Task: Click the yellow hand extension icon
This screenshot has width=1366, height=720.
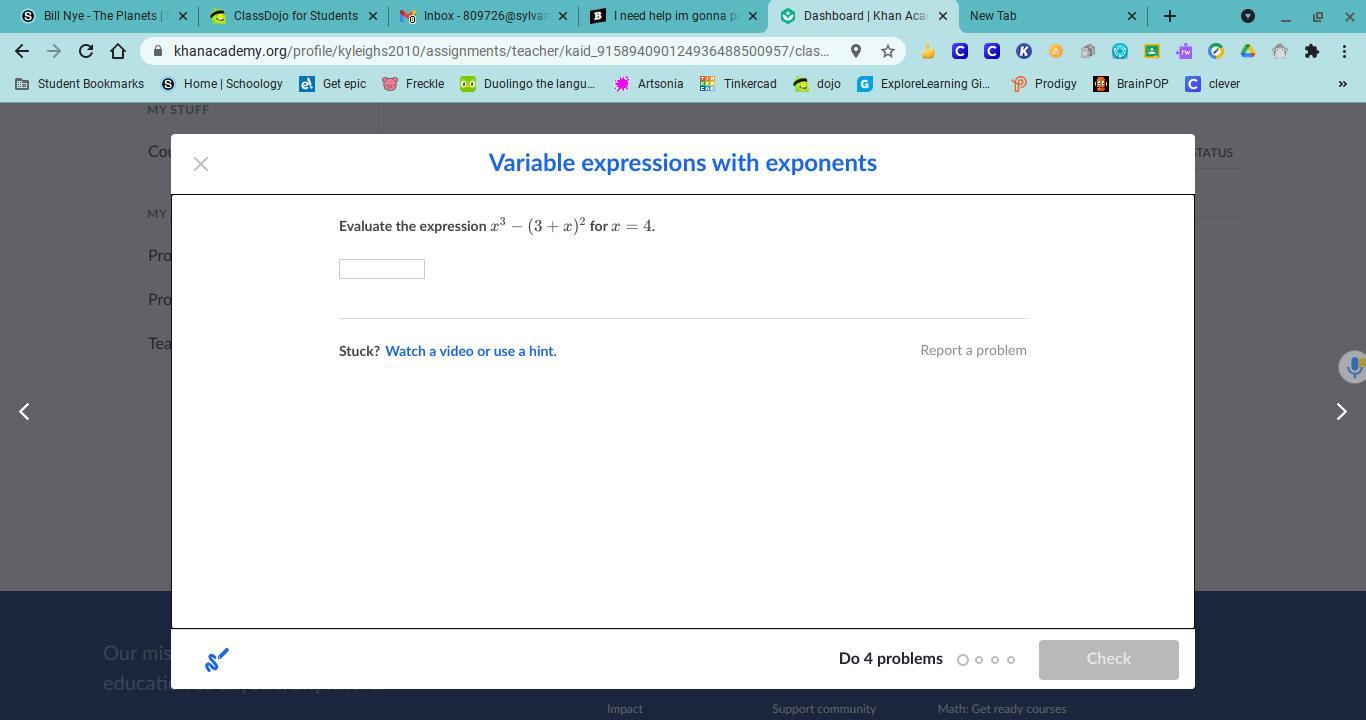Action: pyautogui.click(x=928, y=51)
